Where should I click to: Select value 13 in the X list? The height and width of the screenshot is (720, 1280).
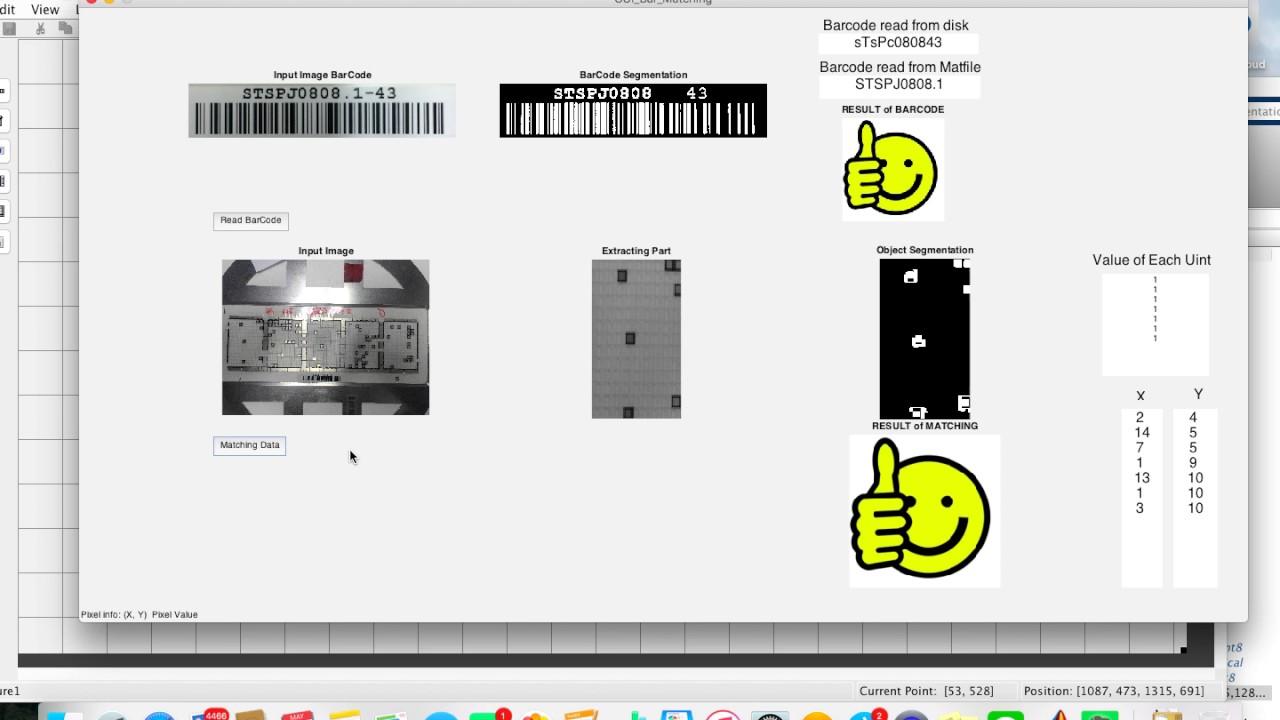(1142, 478)
